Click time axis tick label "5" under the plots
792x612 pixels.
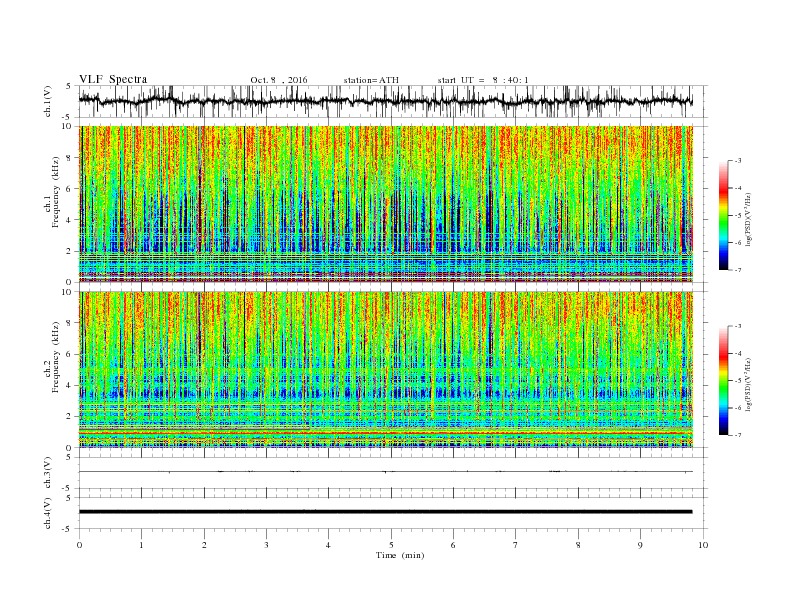point(391,545)
